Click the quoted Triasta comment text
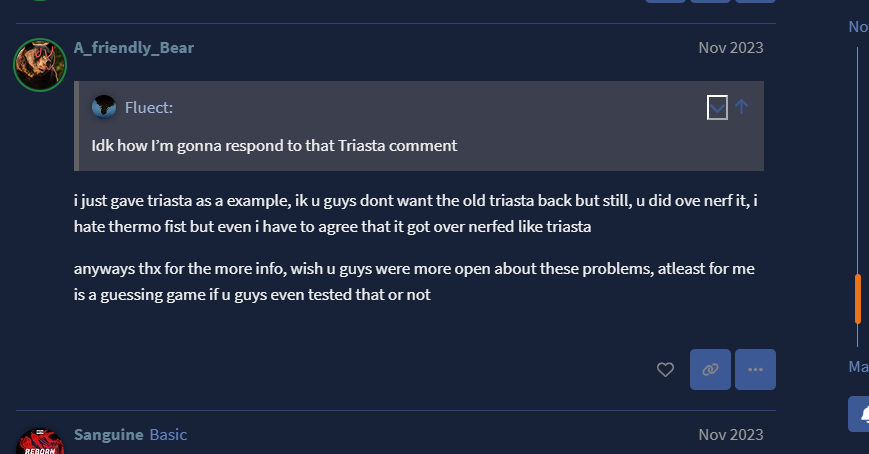The height and width of the screenshot is (454, 869). pyautogui.click(x=274, y=145)
